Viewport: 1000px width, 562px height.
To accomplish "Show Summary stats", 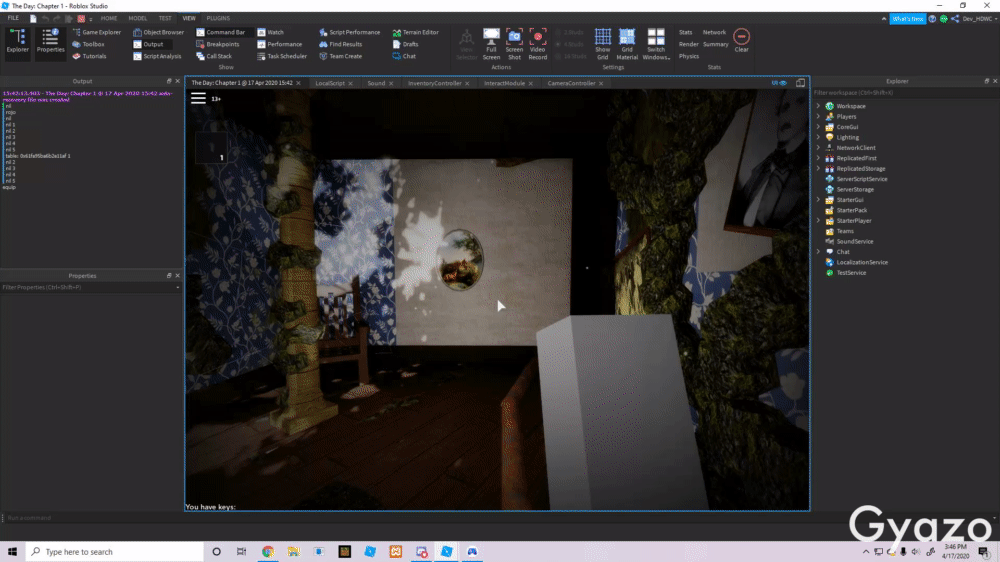I will (716, 44).
